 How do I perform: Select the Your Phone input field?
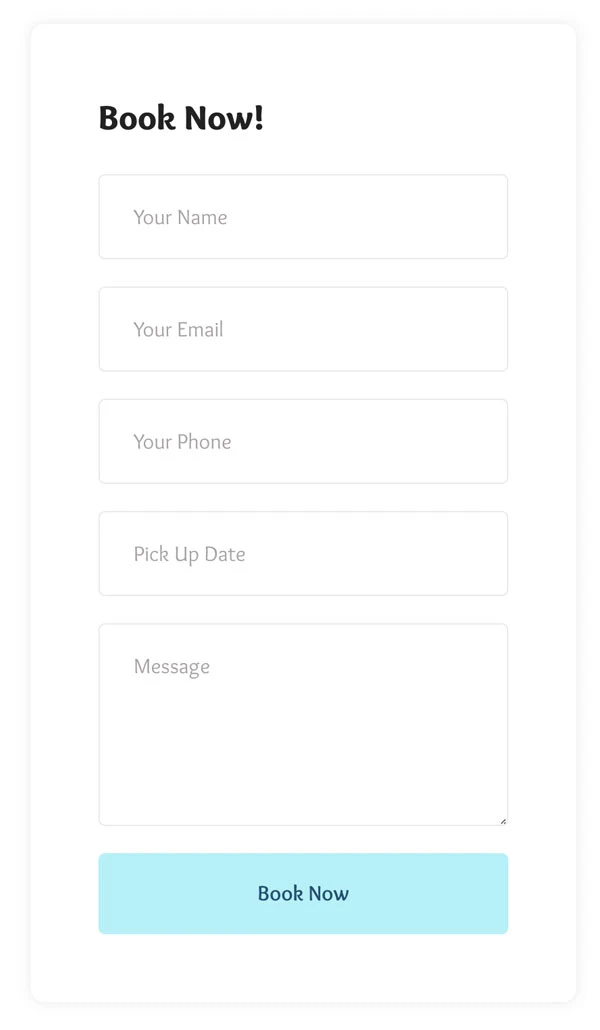tap(302, 441)
